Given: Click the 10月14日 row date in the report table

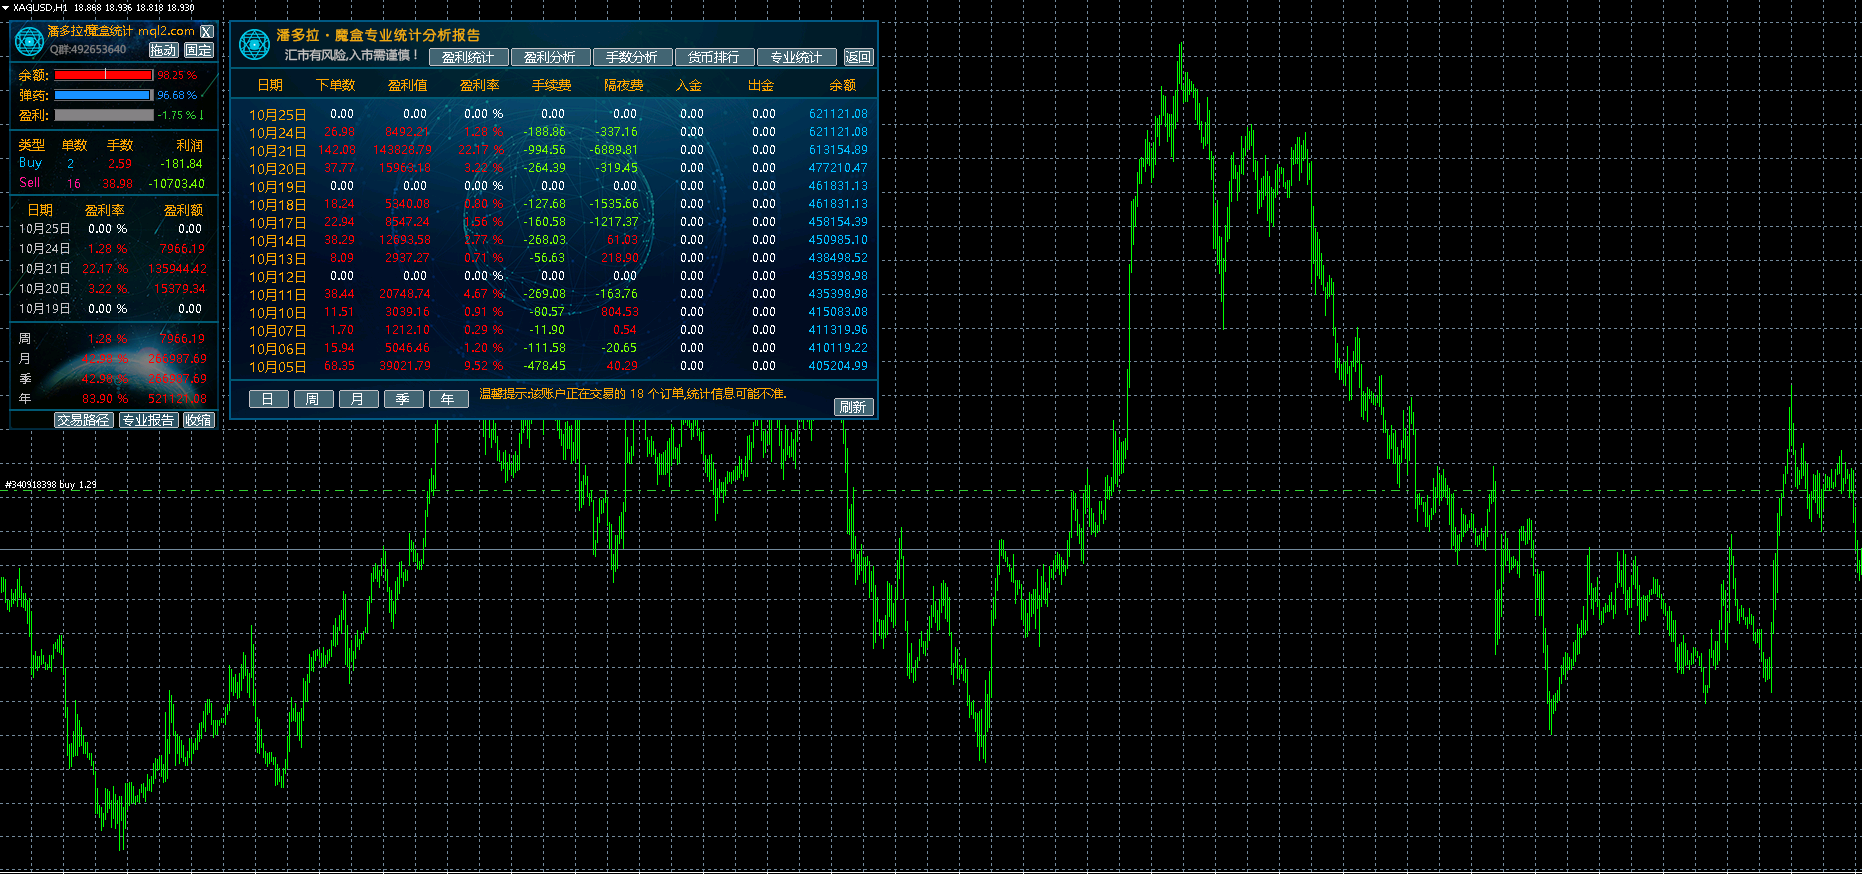Looking at the screenshot, I should pos(278,241).
